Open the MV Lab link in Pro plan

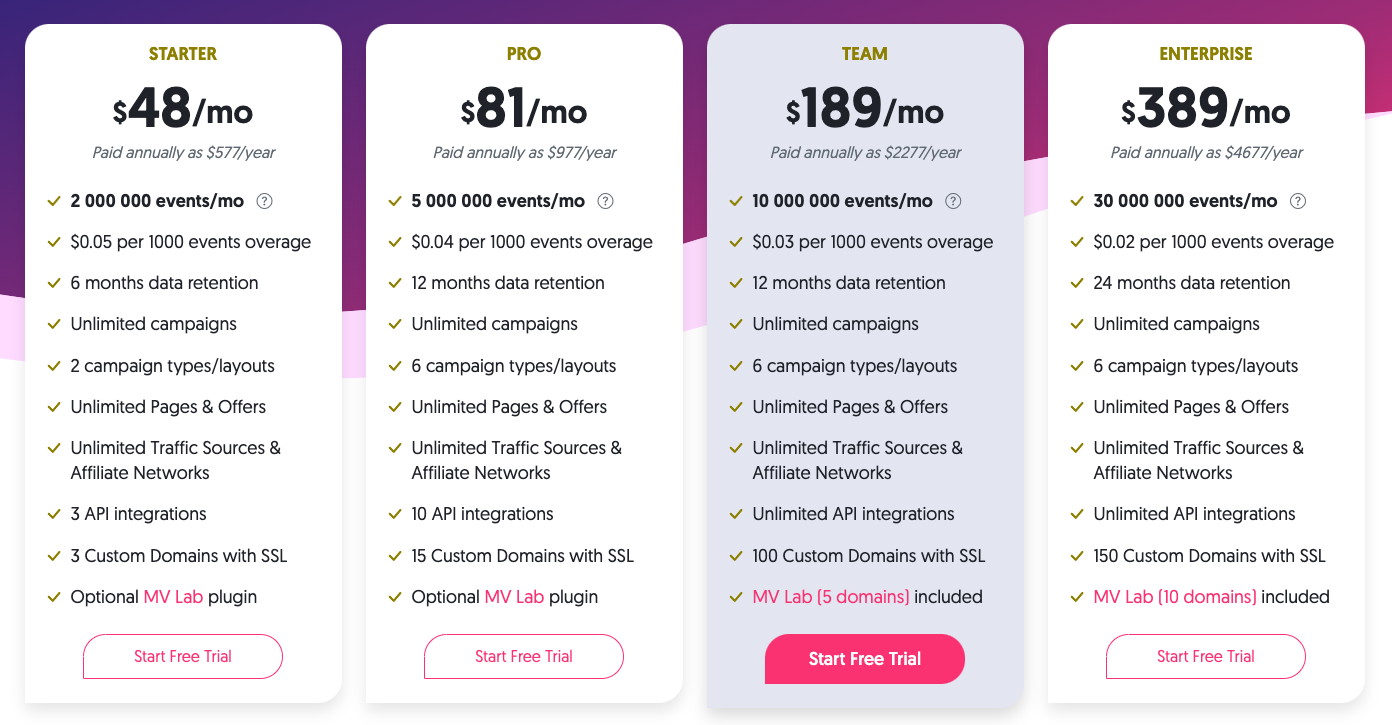point(514,597)
